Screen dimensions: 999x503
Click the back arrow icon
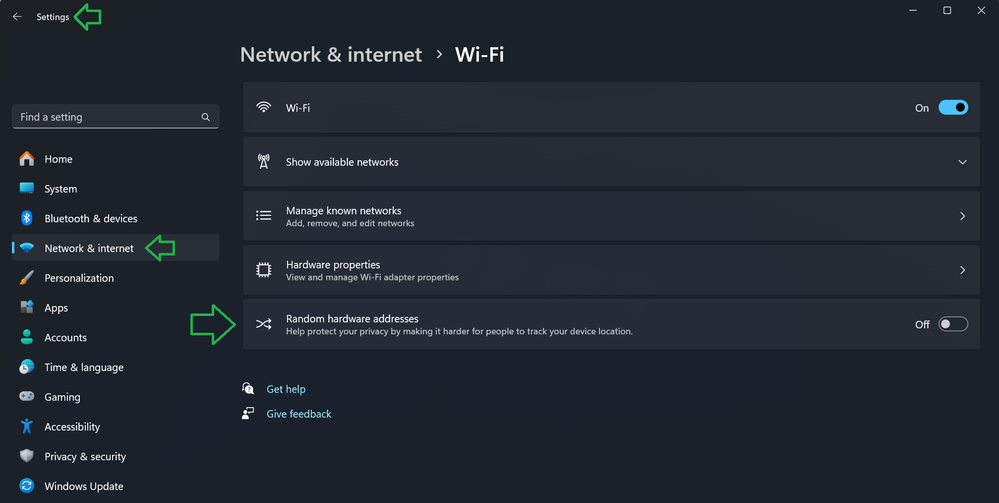click(17, 17)
